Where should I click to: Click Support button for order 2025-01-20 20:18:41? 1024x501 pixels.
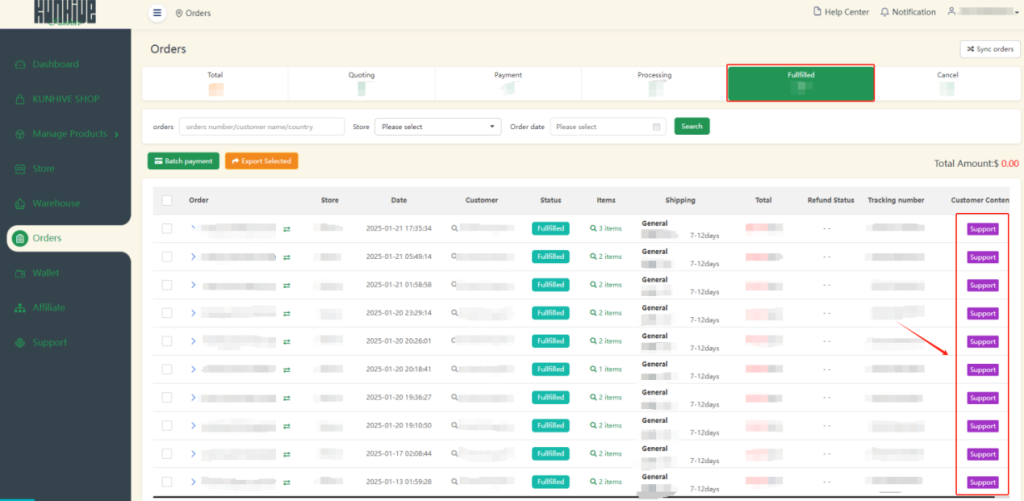[x=983, y=370]
